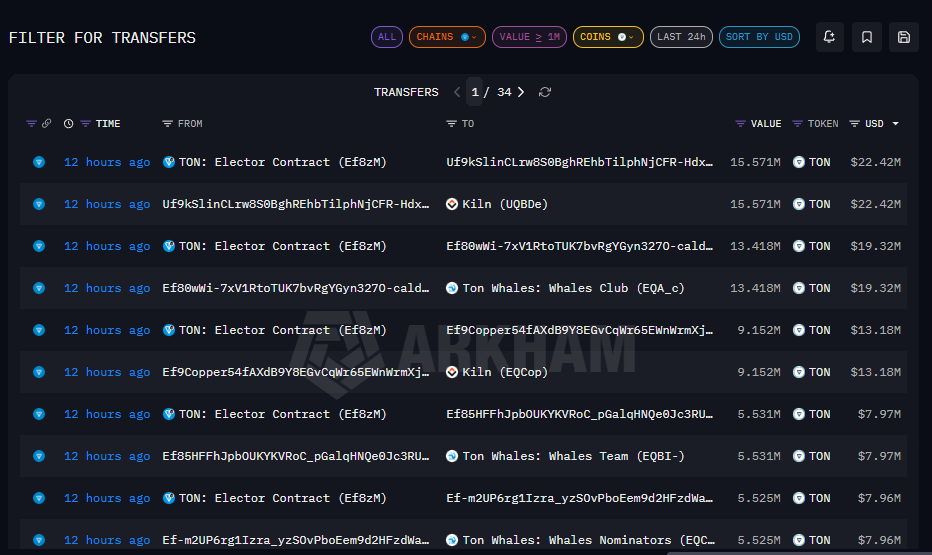
Task: Click Elector Contract icon in the 5.531M row
Action: (x=169, y=414)
